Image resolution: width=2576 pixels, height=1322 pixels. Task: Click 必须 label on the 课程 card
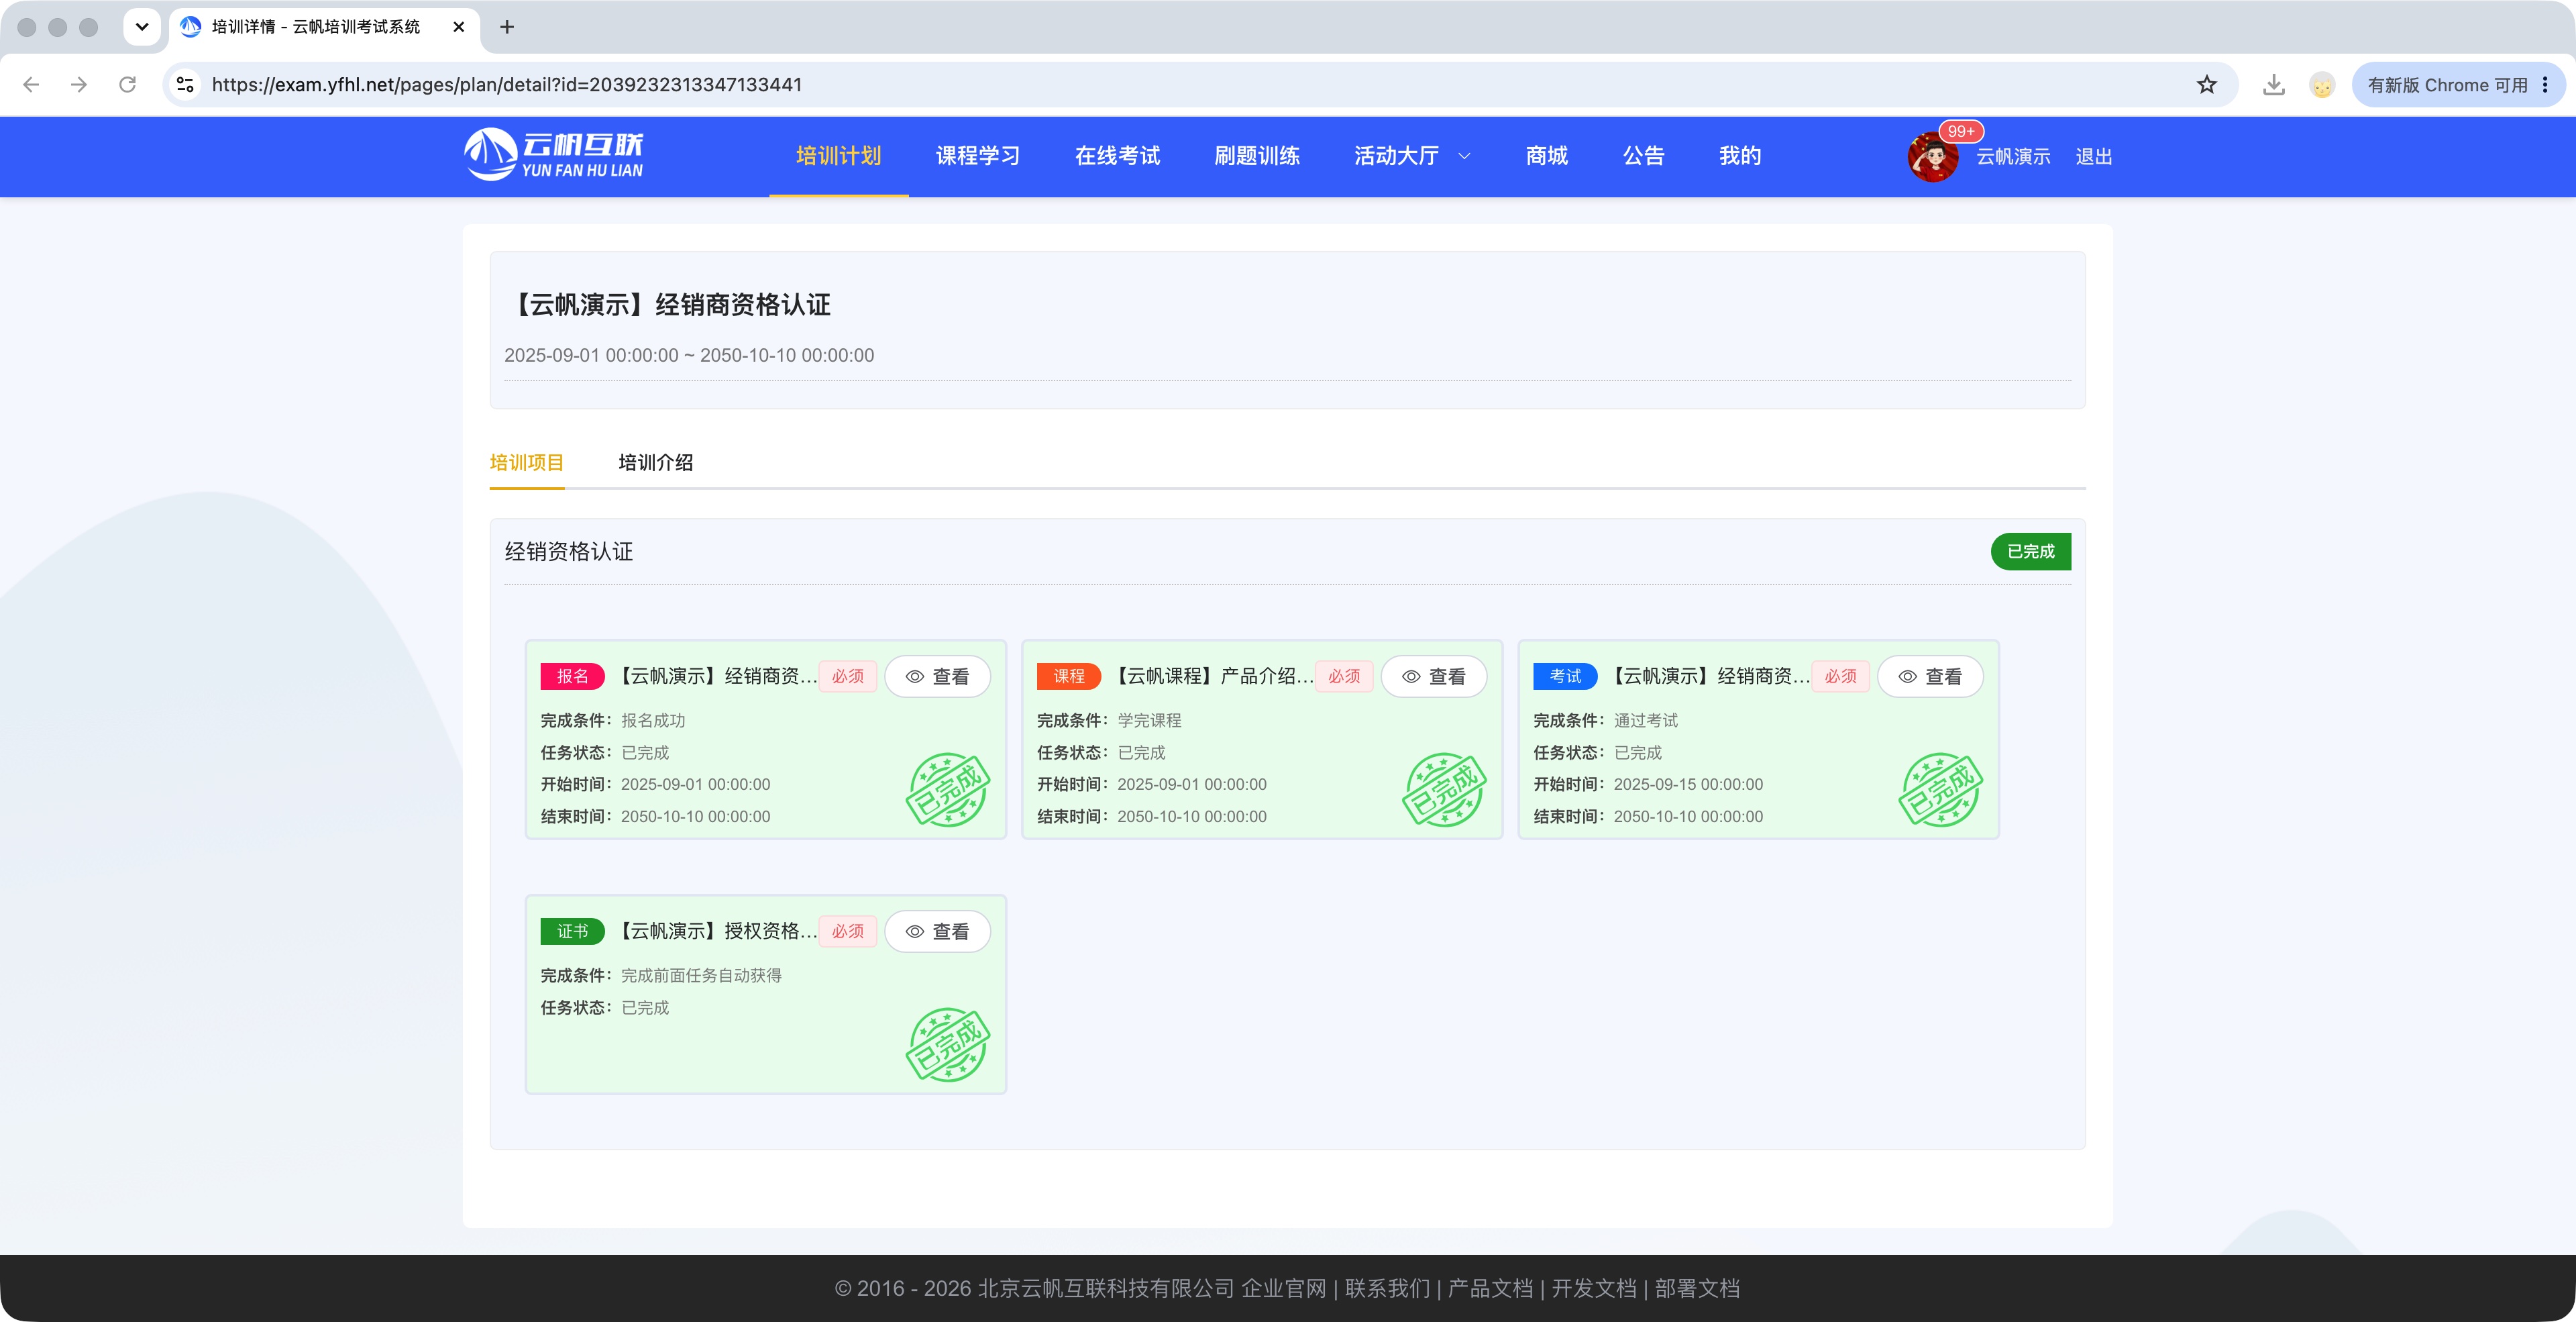1344,677
